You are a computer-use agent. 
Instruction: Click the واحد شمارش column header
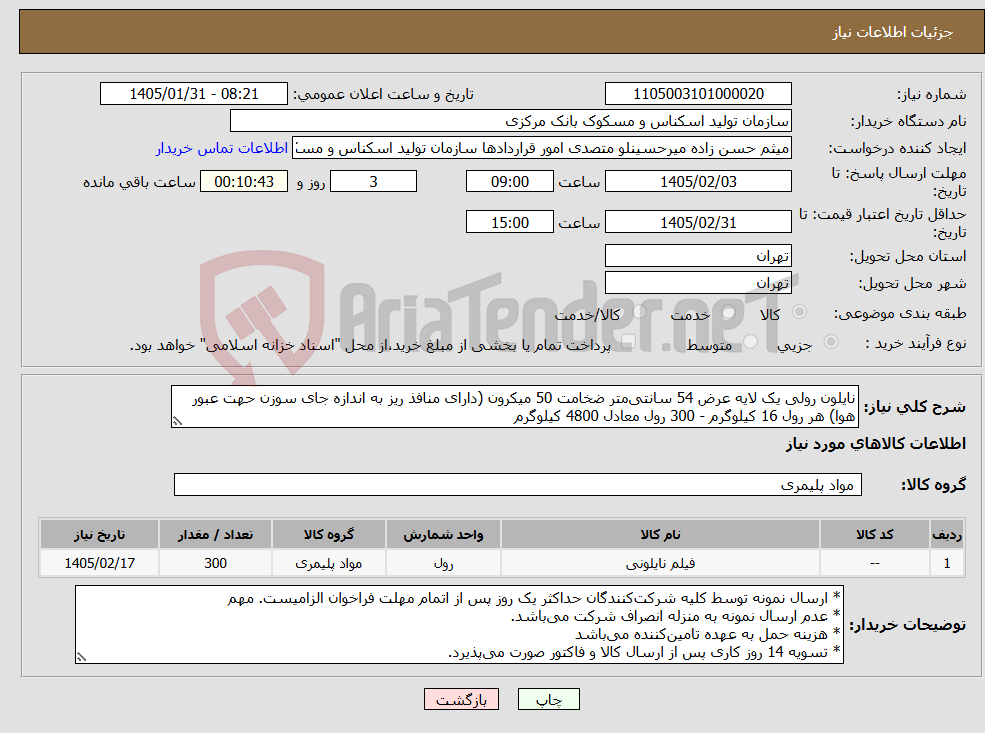tap(443, 535)
